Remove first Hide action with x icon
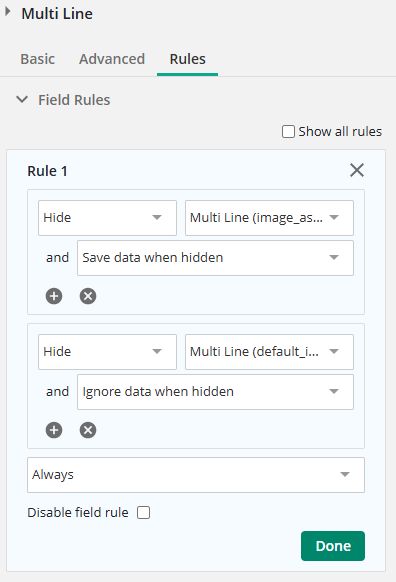The height and width of the screenshot is (582, 396). tap(88, 296)
